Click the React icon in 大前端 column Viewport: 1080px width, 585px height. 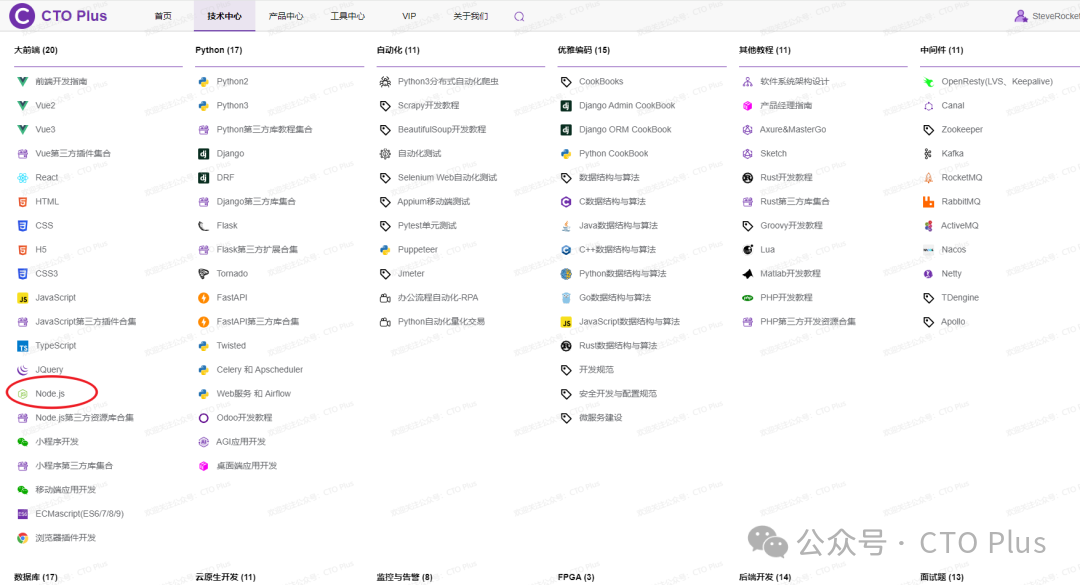click(25, 177)
